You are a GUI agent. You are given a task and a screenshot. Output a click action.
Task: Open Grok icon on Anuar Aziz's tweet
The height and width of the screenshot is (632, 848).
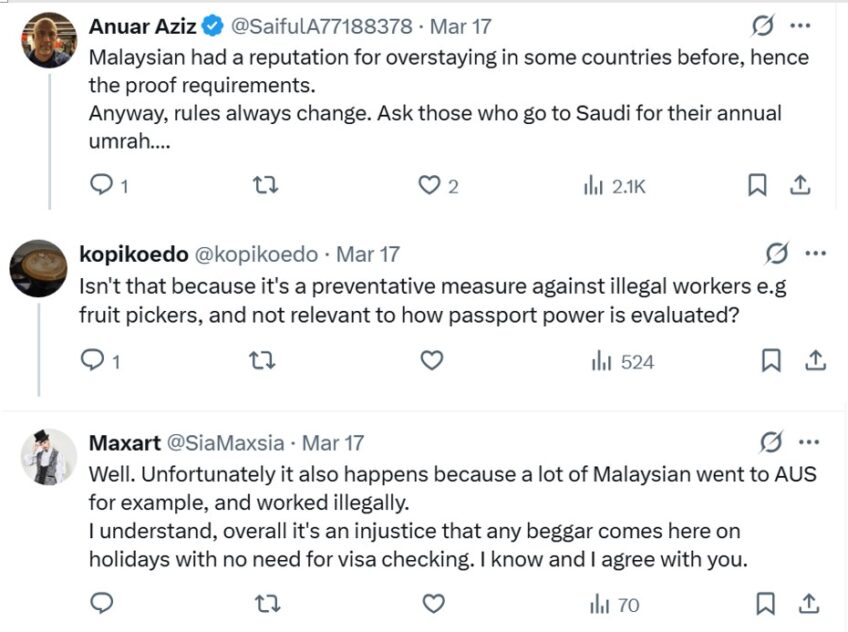click(x=763, y=26)
